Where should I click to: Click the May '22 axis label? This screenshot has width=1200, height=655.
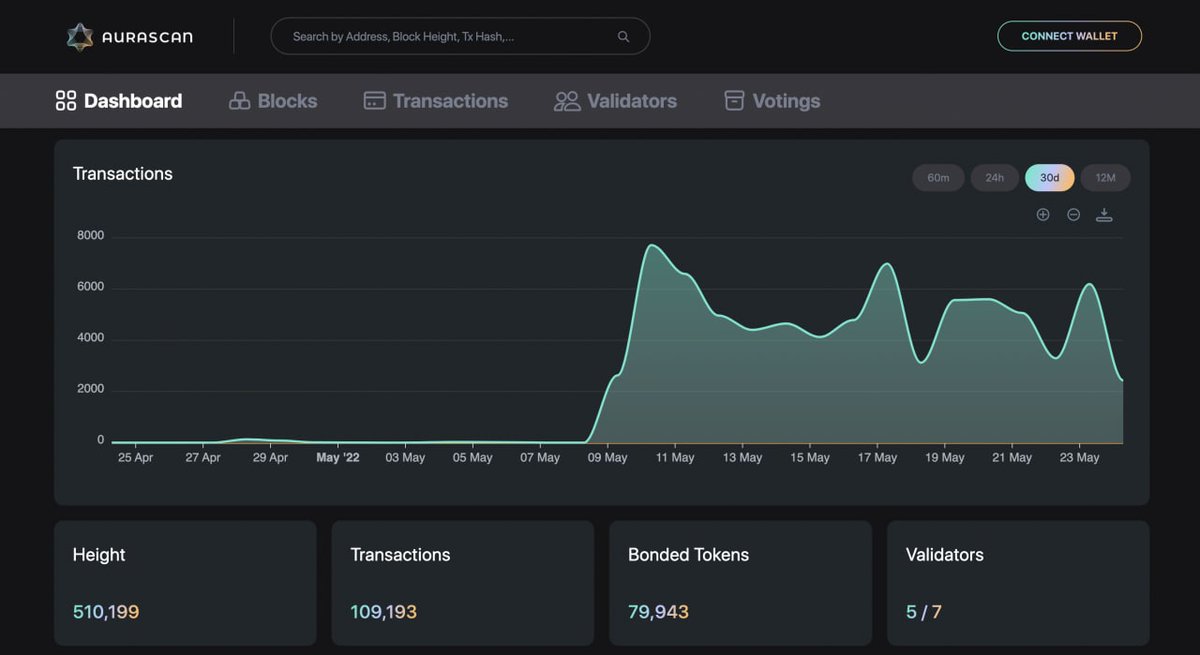click(x=338, y=458)
